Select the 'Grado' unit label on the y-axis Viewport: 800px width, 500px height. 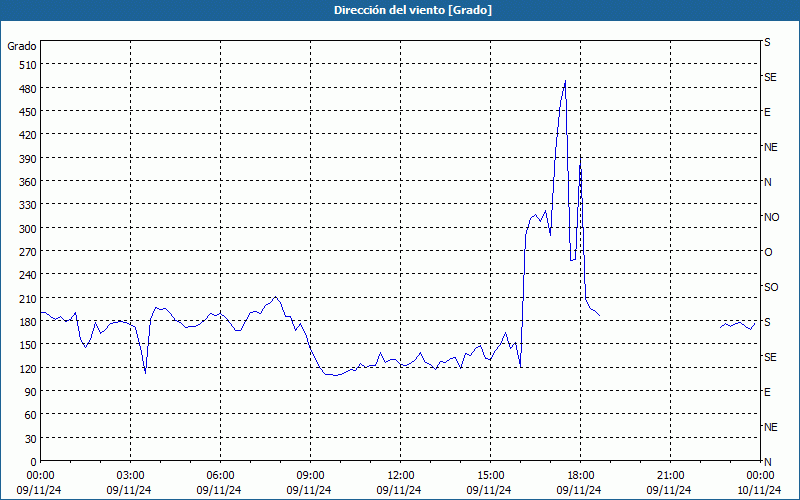tap(22, 46)
